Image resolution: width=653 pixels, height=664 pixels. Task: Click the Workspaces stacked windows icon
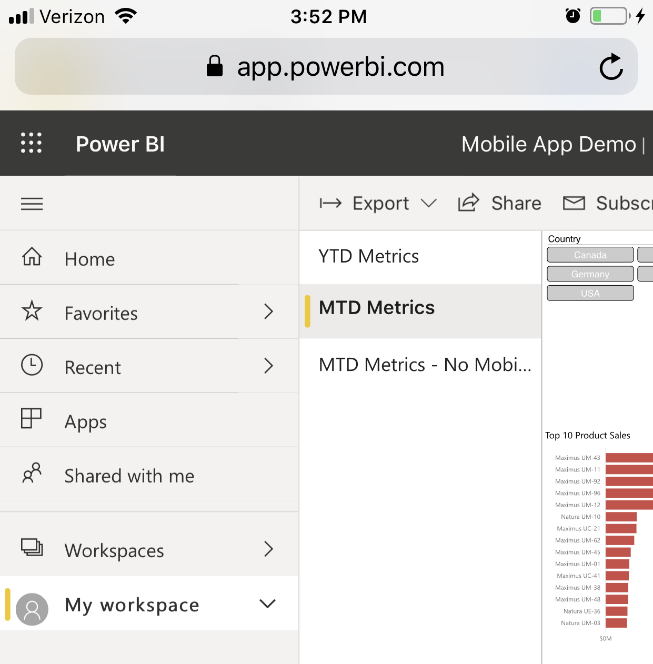click(x=32, y=547)
